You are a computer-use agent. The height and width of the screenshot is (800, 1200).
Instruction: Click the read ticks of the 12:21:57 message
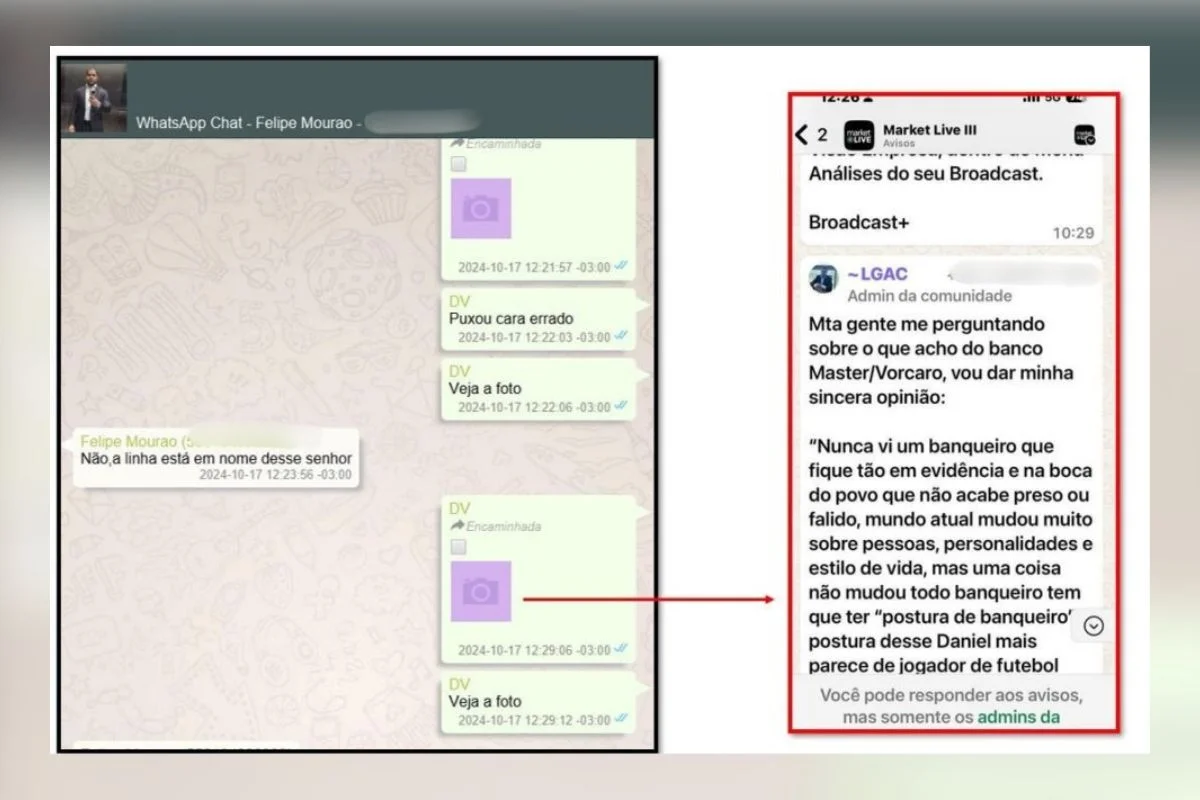(621, 267)
